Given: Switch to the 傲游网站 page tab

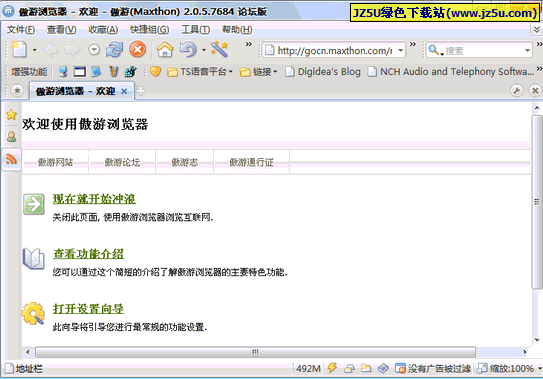Looking at the screenshot, I should point(55,162).
